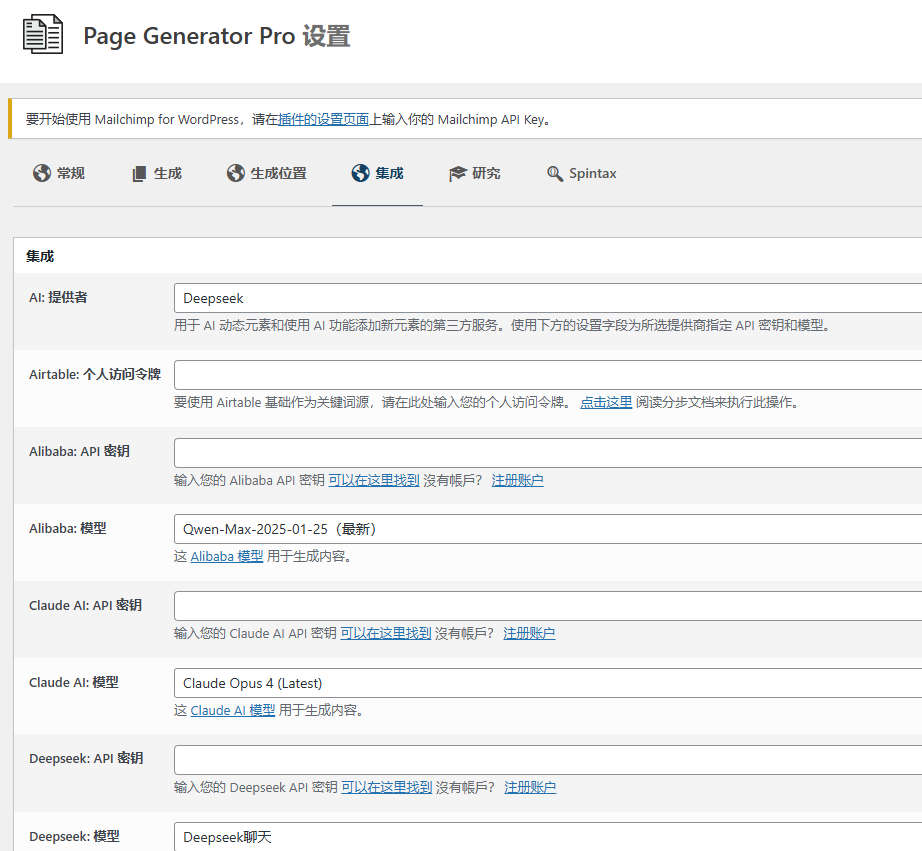Screen dimensions: 922x851
Task: Click the 点击这里 link for Airtable docs
Action: [x=606, y=402]
